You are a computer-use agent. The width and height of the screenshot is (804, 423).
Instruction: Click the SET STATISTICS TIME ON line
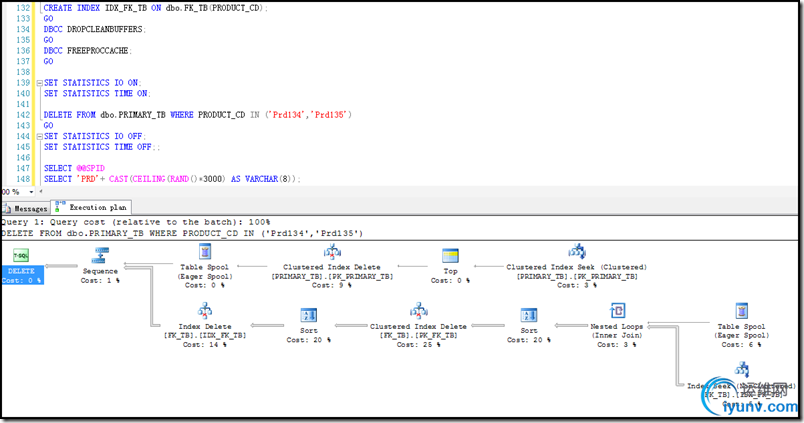point(96,93)
